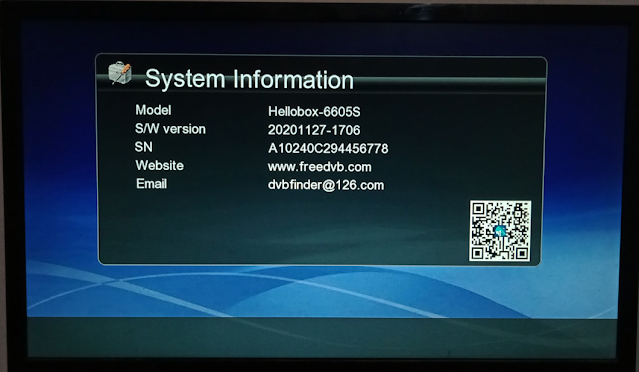
Task: Click the QR code's bottom-left finder square
Action: 478,253
